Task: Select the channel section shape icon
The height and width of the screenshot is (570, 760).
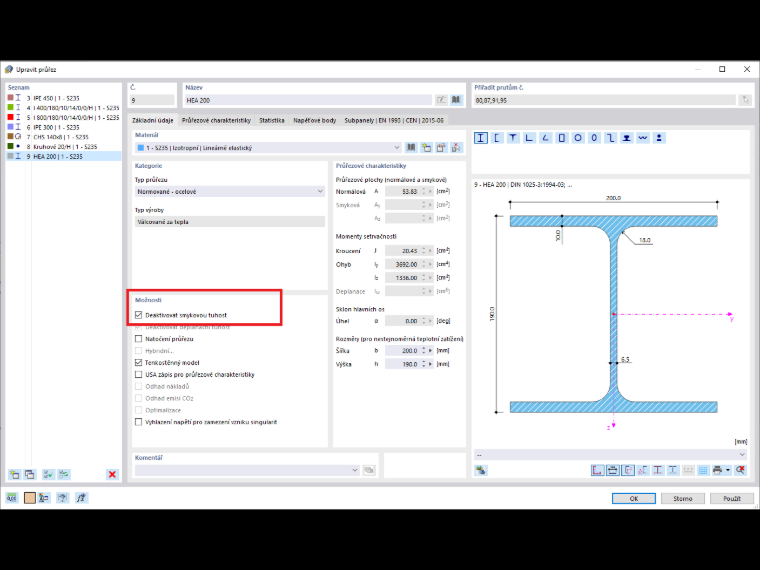Action: click(x=497, y=138)
